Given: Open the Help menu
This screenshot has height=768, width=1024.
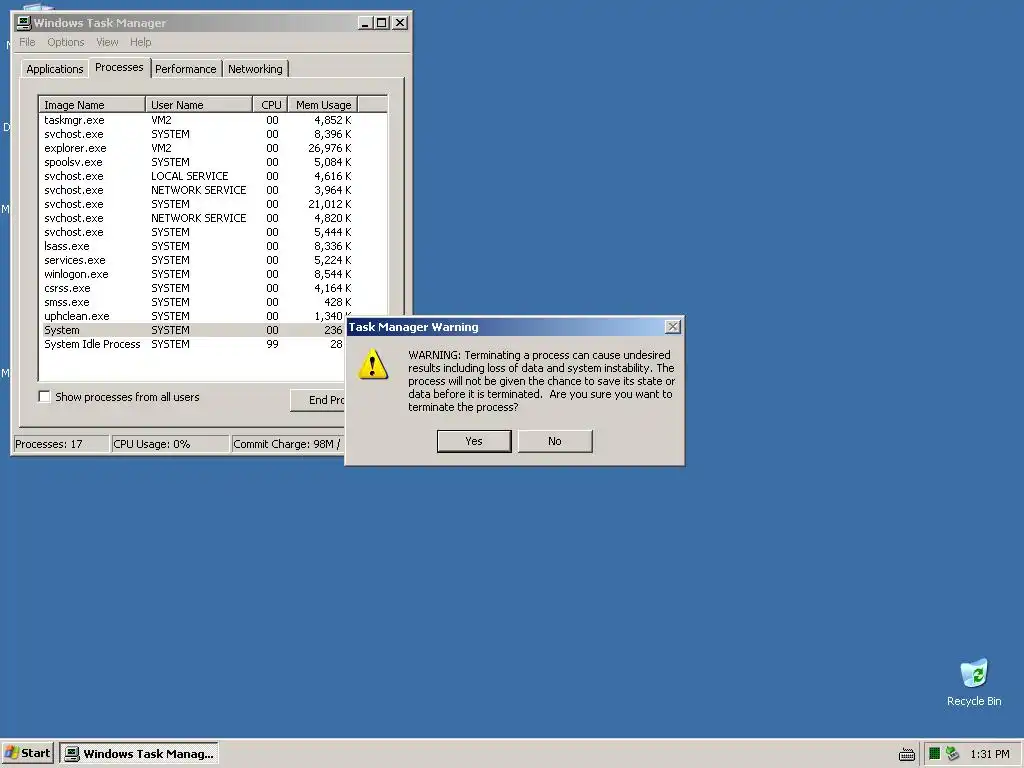Looking at the screenshot, I should coord(140,42).
